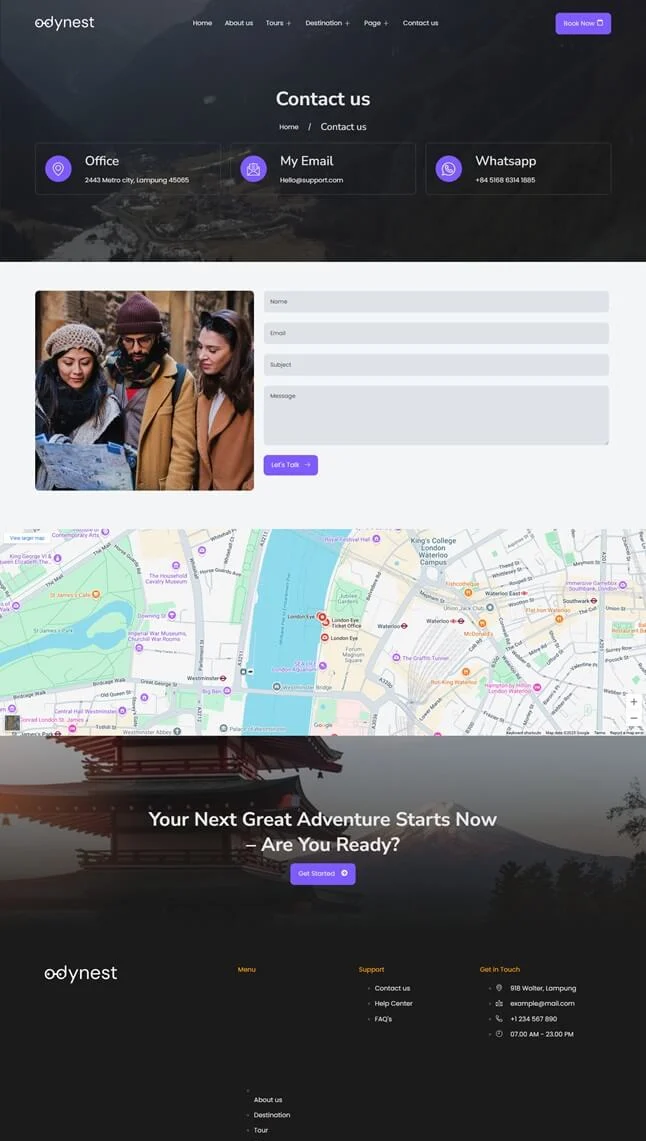646x1141 pixels.
Task: Select +1 234 567 890 in footer
Action: tap(533, 1019)
